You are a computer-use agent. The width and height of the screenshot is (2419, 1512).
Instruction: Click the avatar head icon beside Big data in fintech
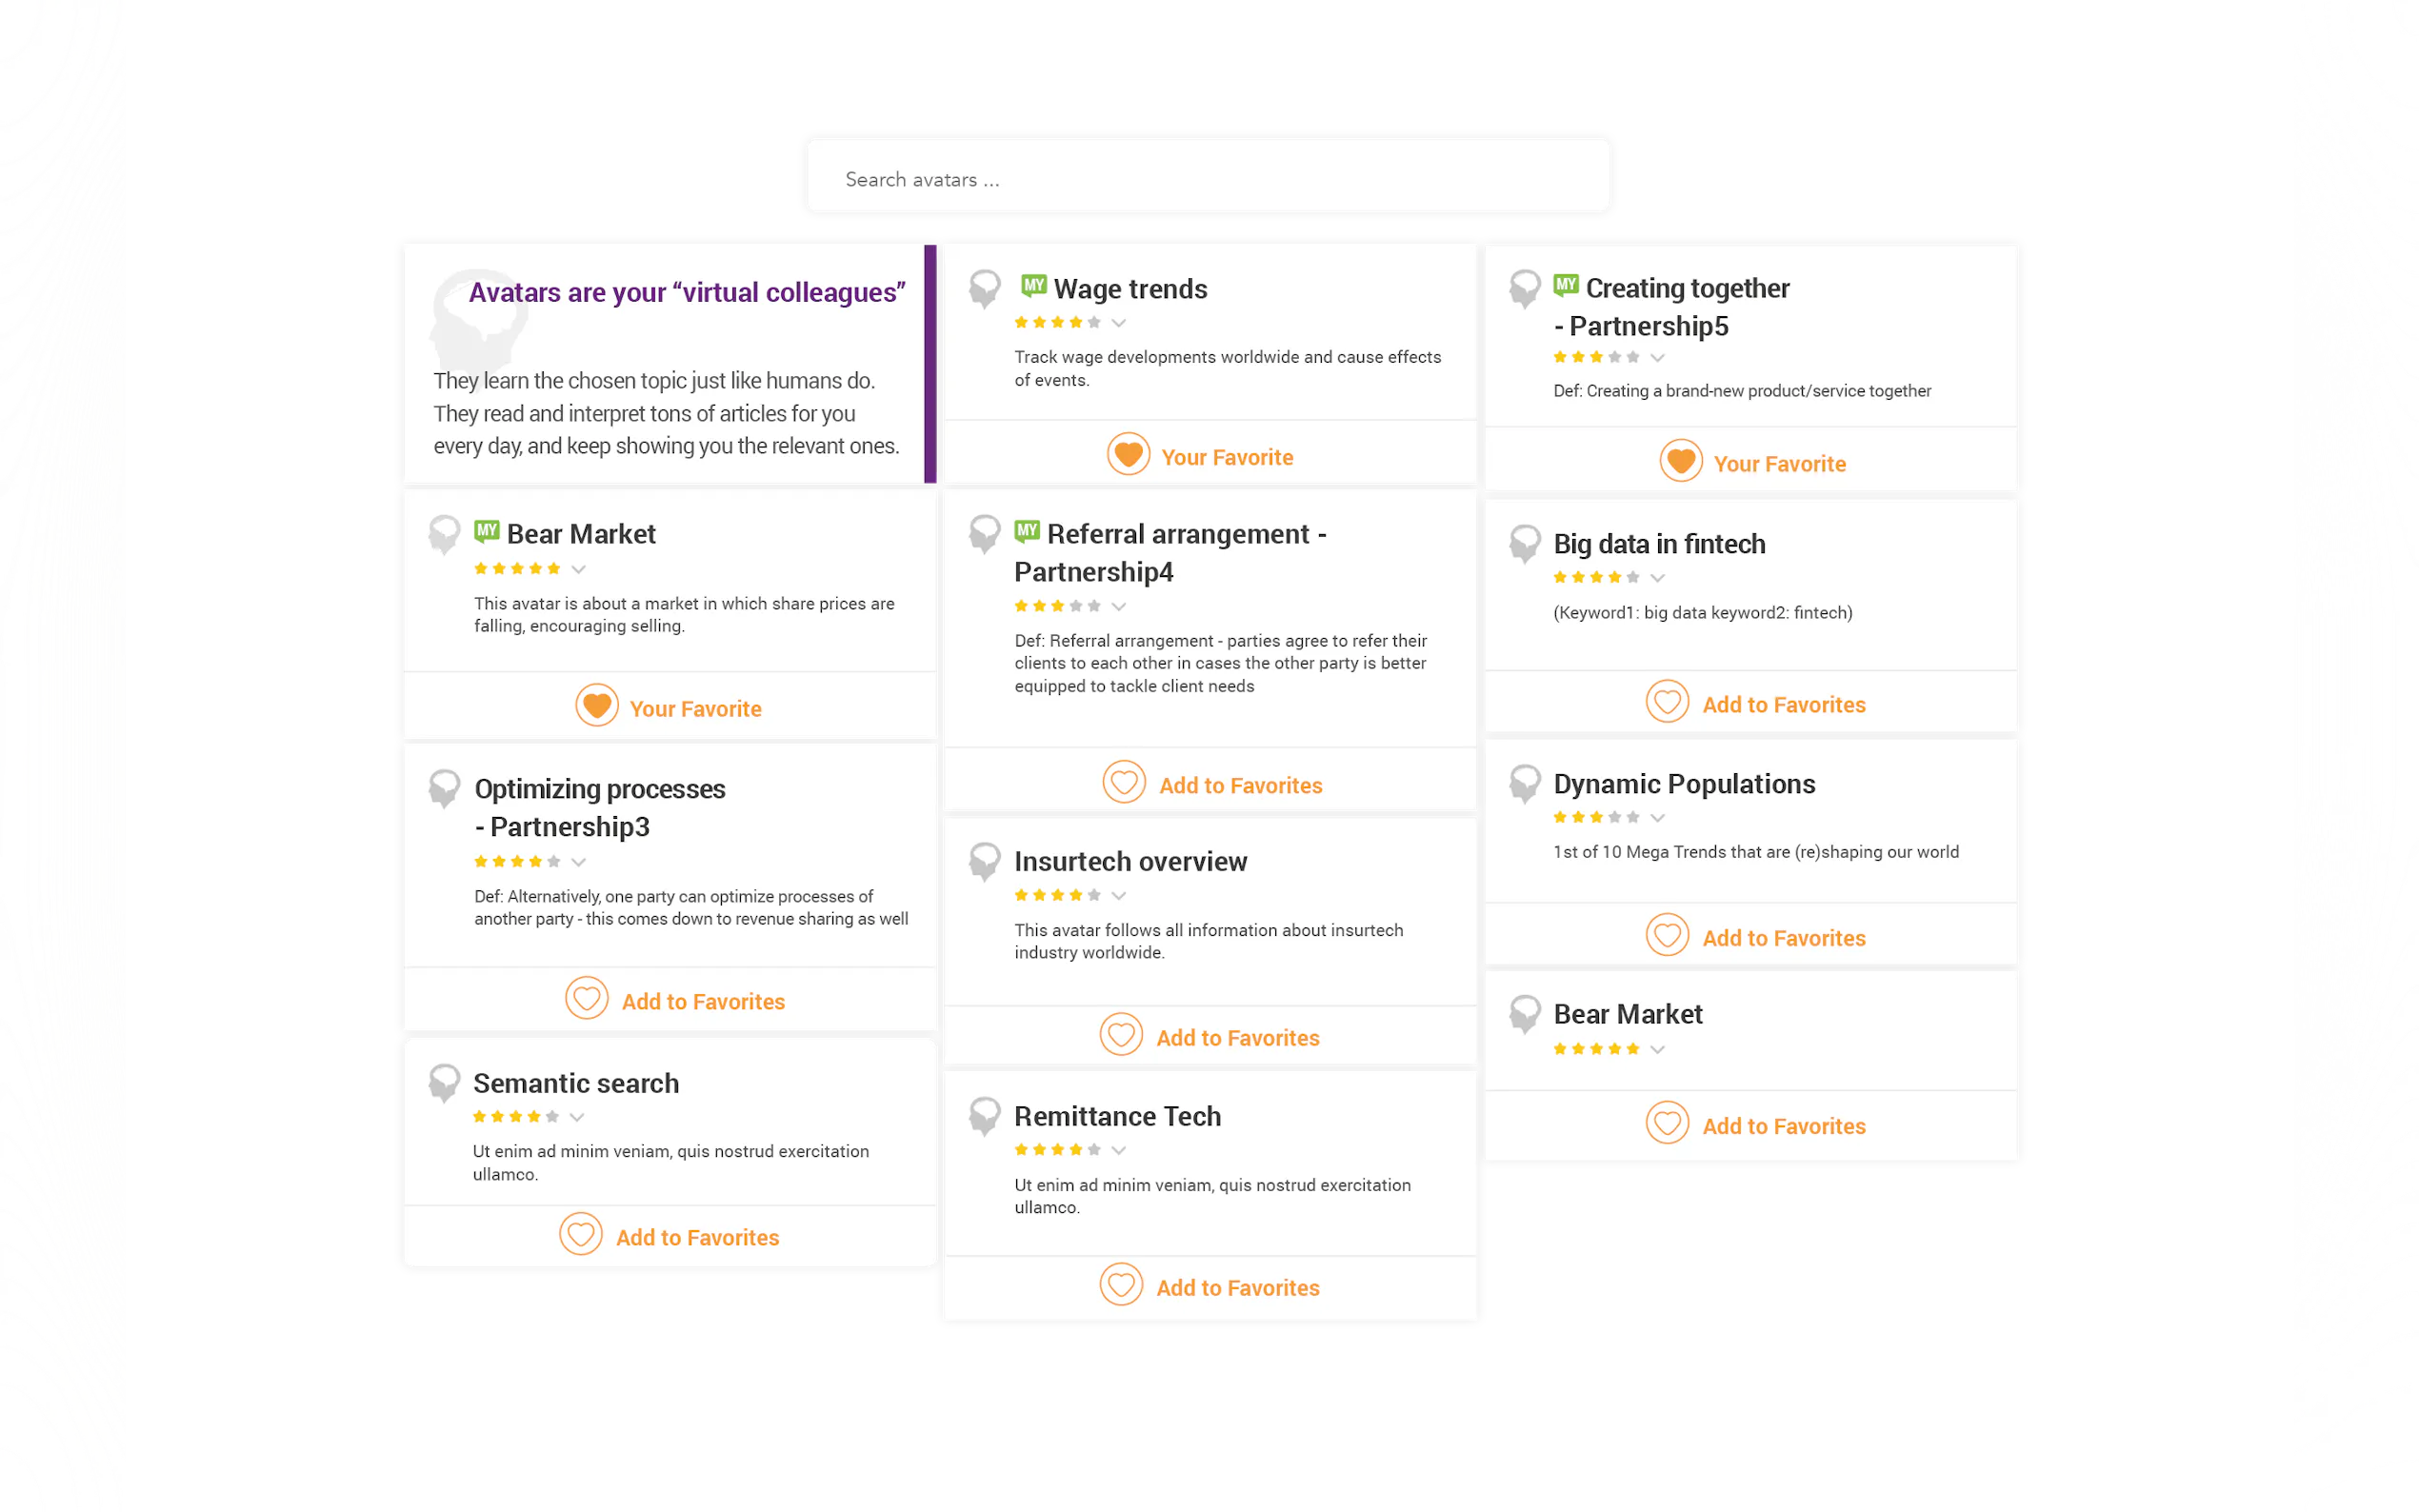pyautogui.click(x=1524, y=543)
